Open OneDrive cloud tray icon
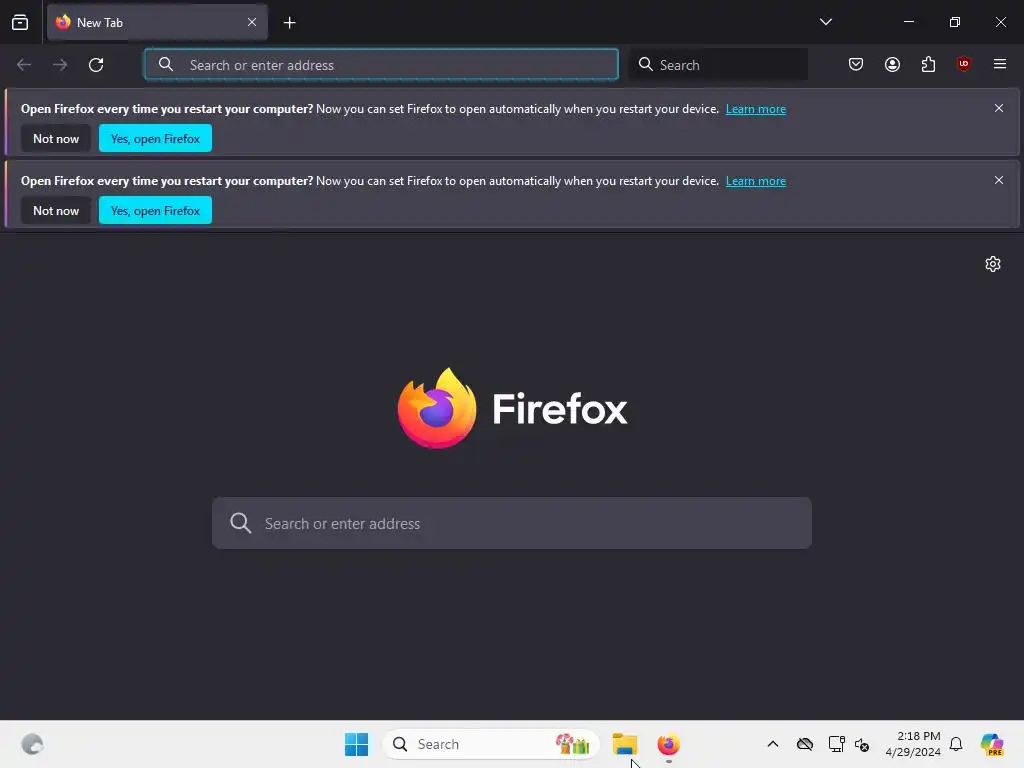The width and height of the screenshot is (1024, 768). click(x=805, y=744)
